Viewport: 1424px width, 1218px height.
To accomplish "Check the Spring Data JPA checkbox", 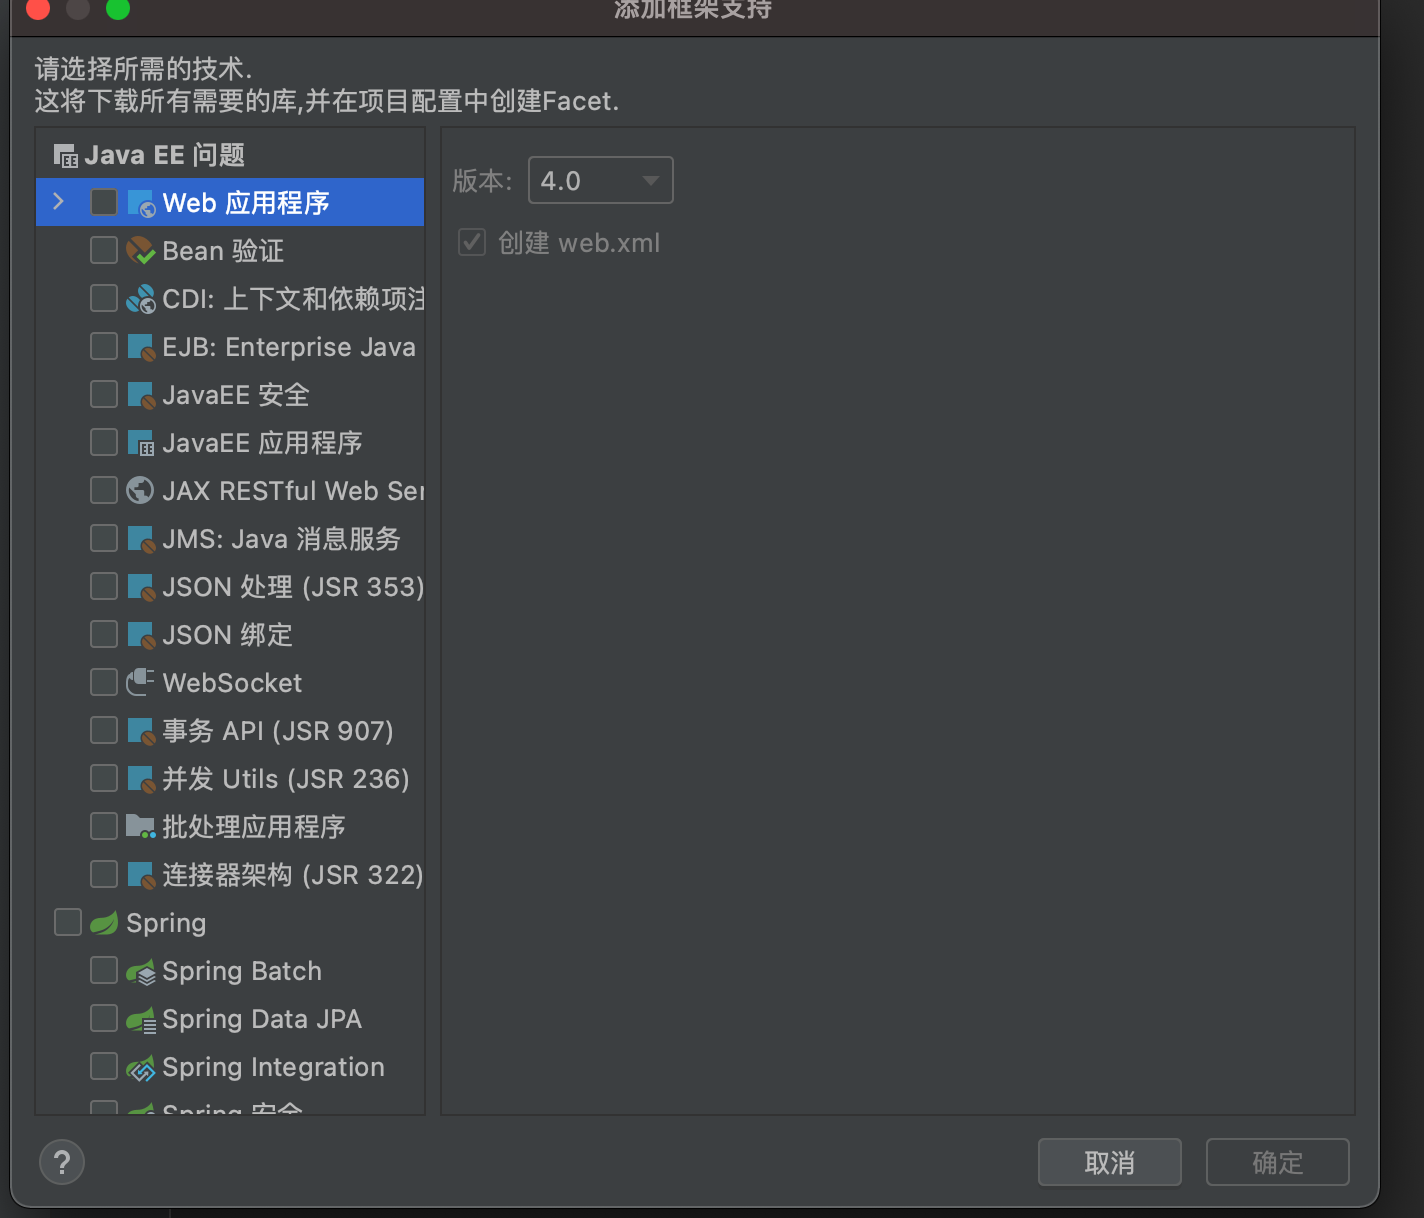I will [x=103, y=1017].
